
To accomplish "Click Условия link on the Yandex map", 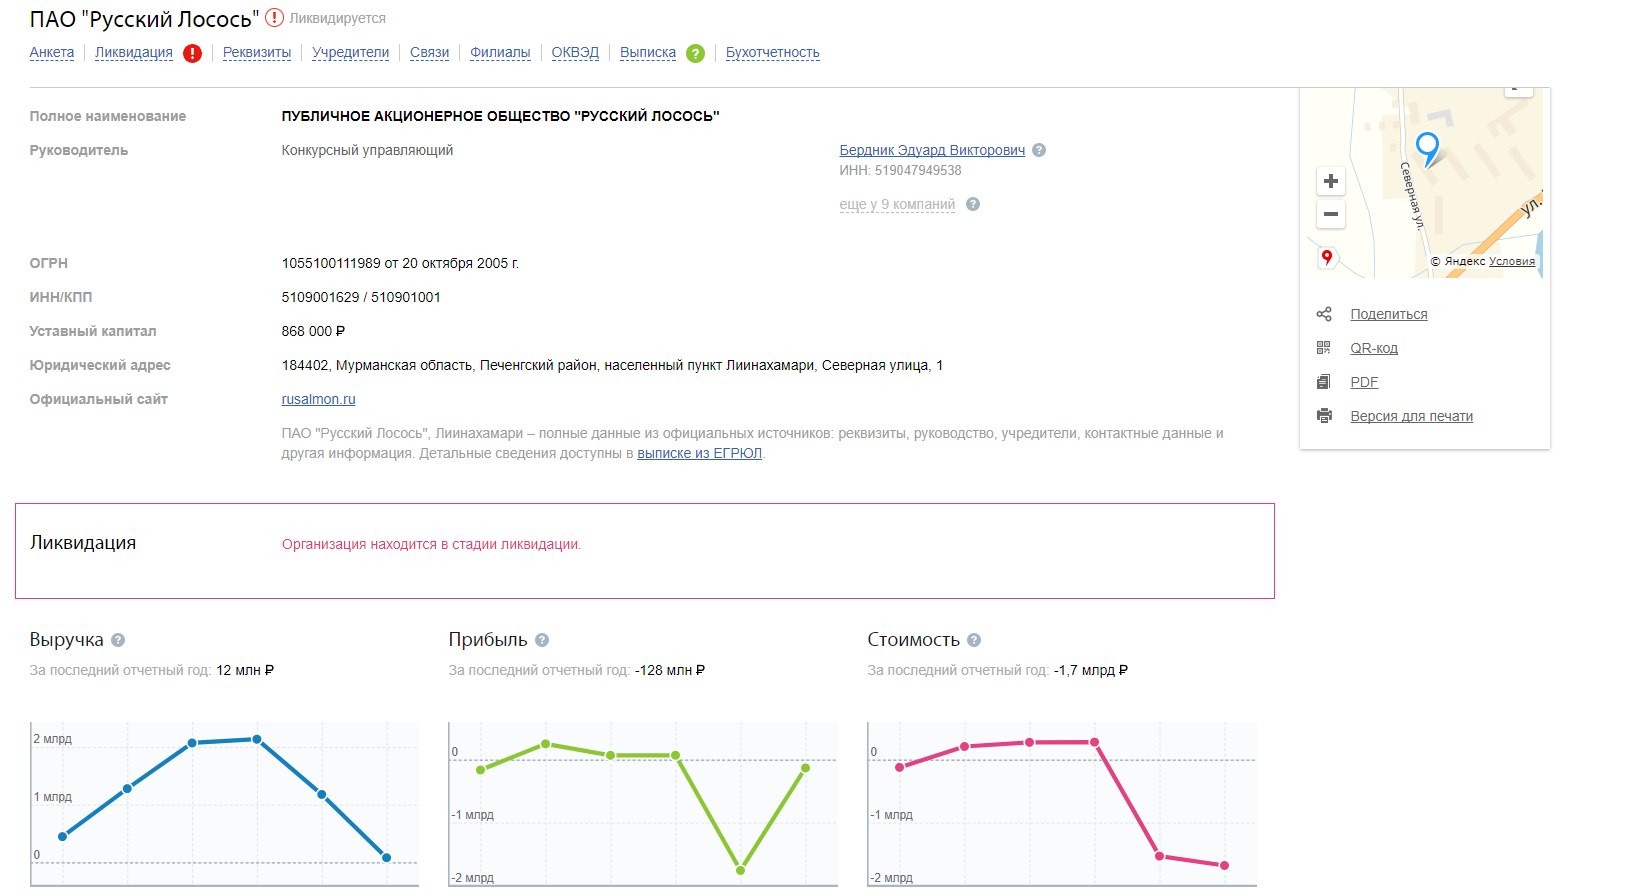I will (x=1512, y=261).
